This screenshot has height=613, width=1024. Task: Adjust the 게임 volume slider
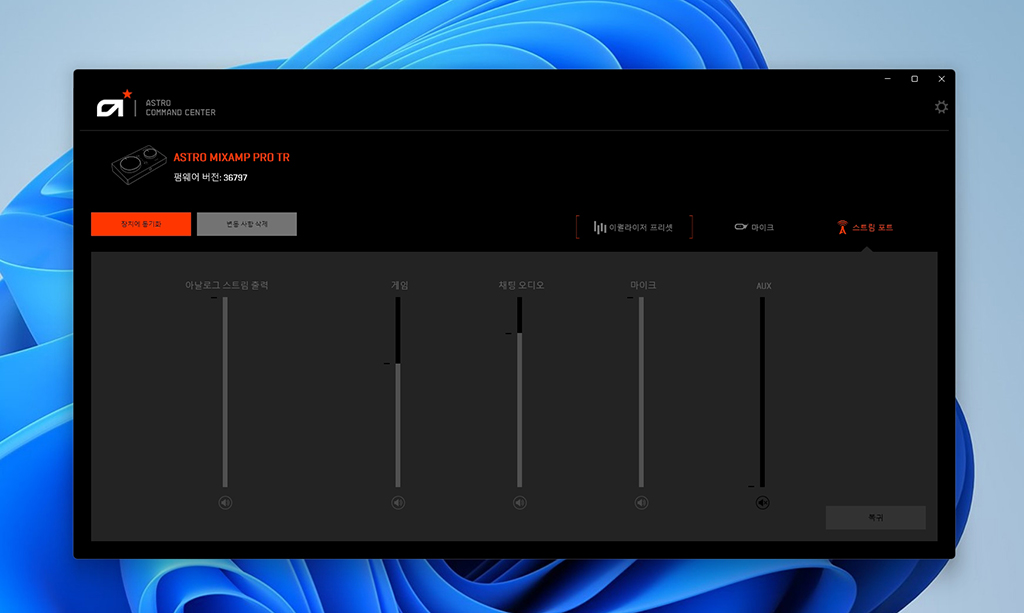(x=398, y=392)
